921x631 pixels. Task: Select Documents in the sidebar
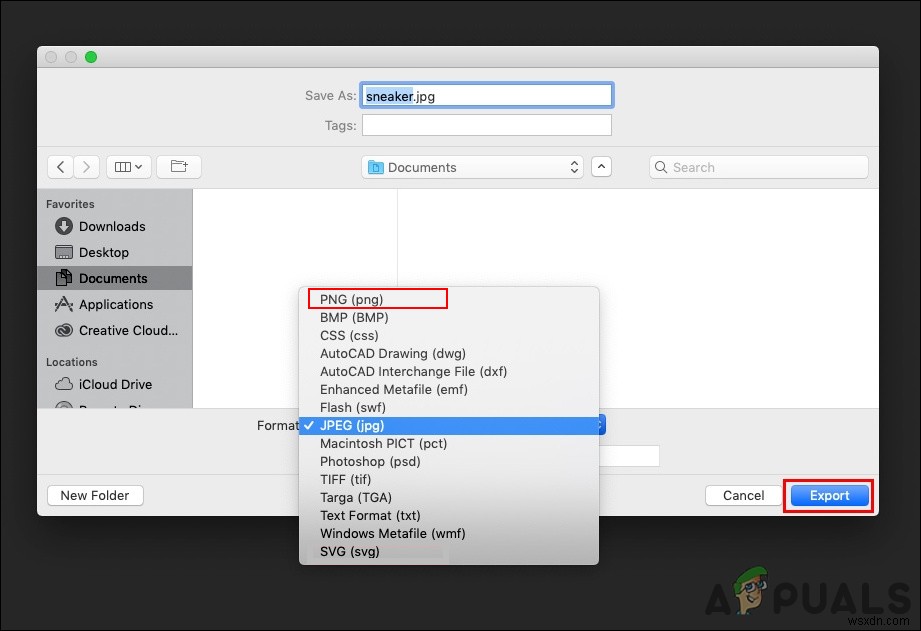(115, 278)
